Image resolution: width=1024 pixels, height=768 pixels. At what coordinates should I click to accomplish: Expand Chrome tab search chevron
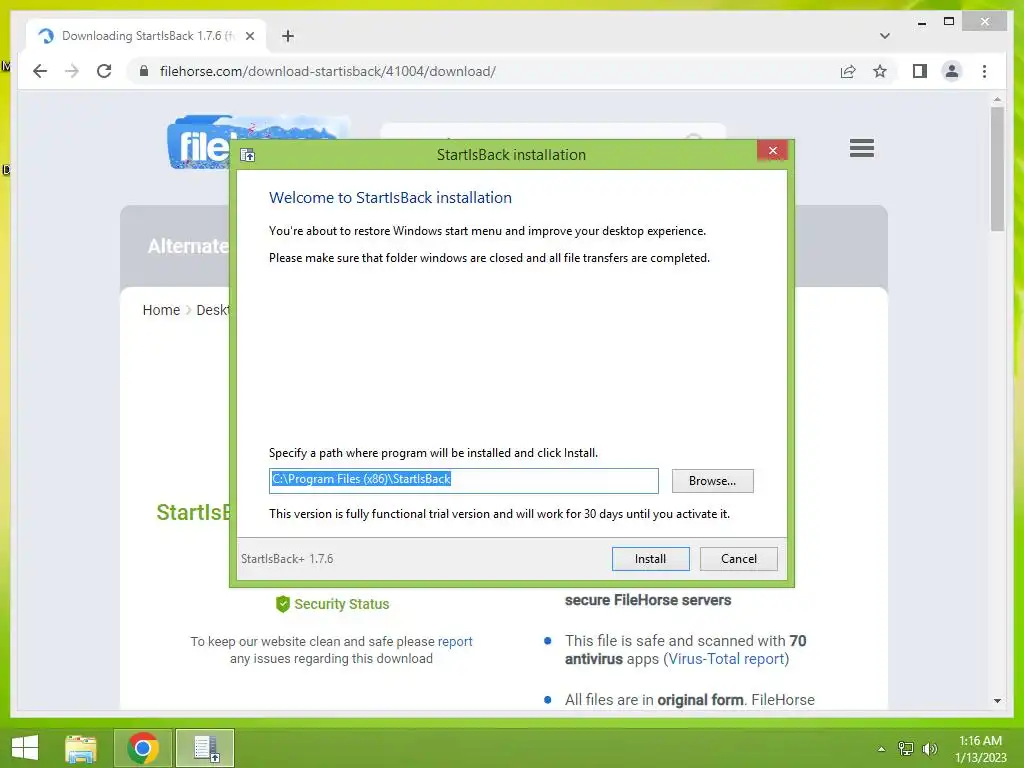884,36
